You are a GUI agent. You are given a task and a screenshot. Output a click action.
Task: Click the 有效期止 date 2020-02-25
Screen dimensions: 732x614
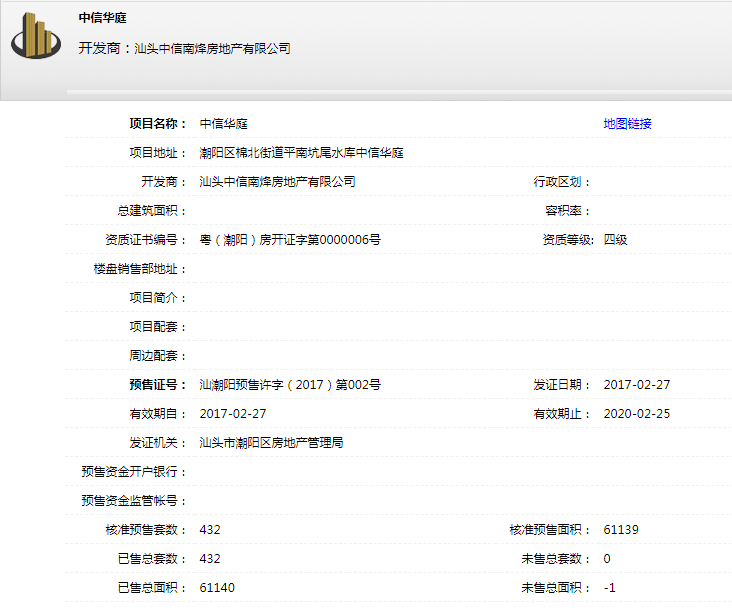click(637, 414)
